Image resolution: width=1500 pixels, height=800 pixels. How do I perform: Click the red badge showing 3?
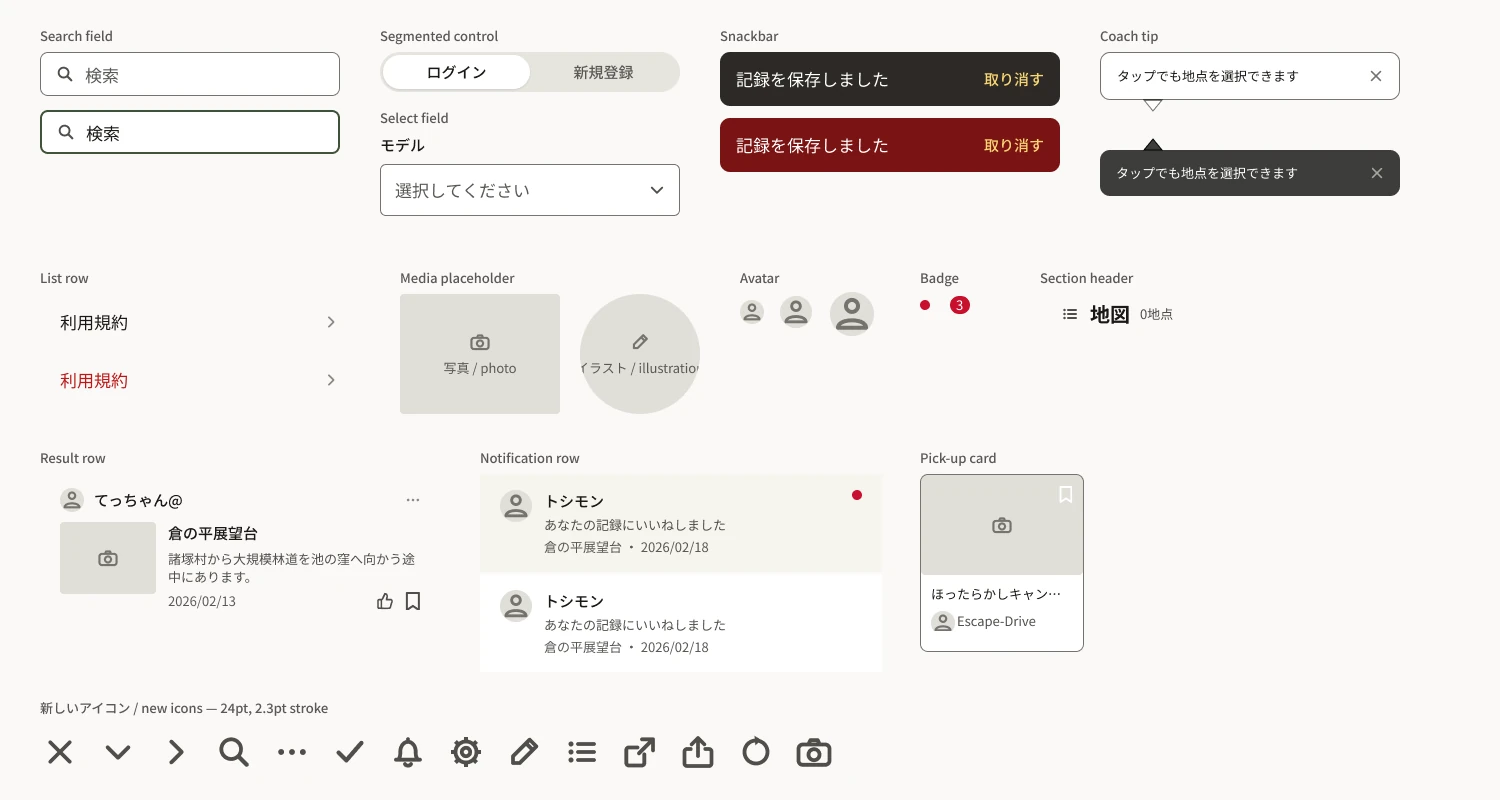(x=960, y=305)
